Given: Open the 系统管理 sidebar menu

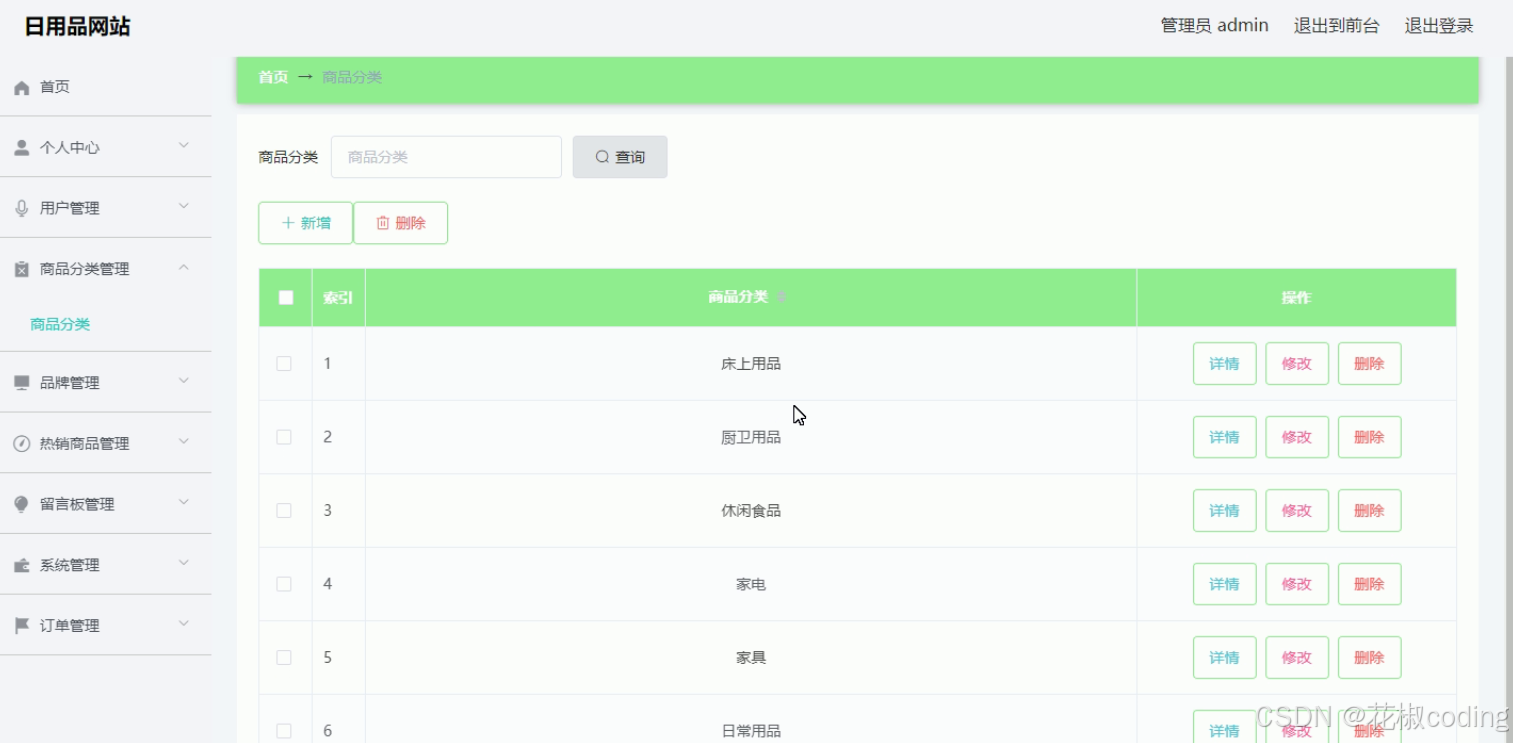Looking at the screenshot, I should click(105, 565).
